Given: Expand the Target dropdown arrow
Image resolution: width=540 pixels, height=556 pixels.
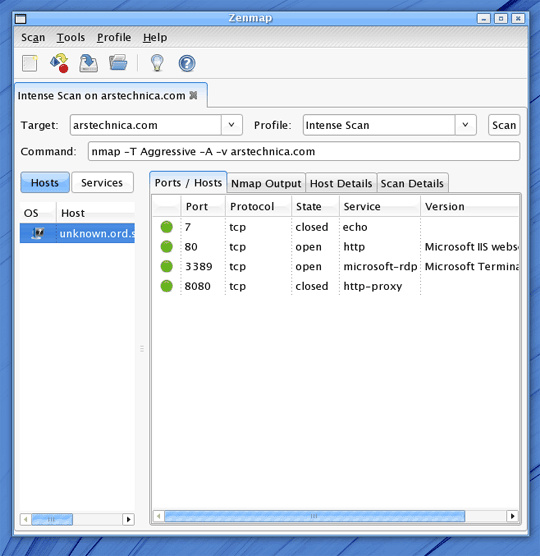Looking at the screenshot, I should [232, 125].
